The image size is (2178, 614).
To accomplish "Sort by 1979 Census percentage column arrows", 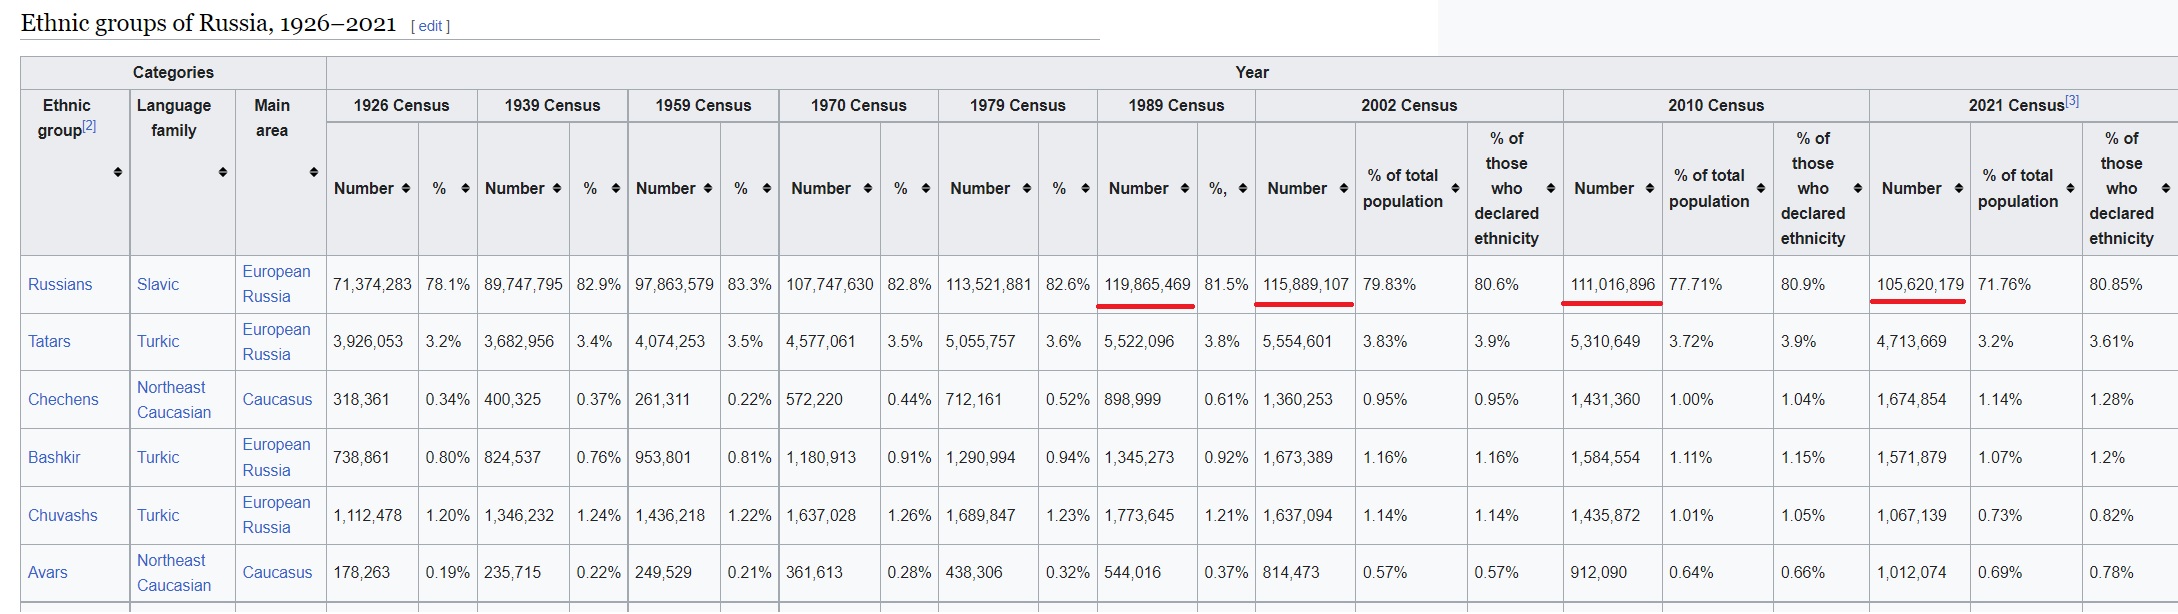I will [x=1085, y=189].
